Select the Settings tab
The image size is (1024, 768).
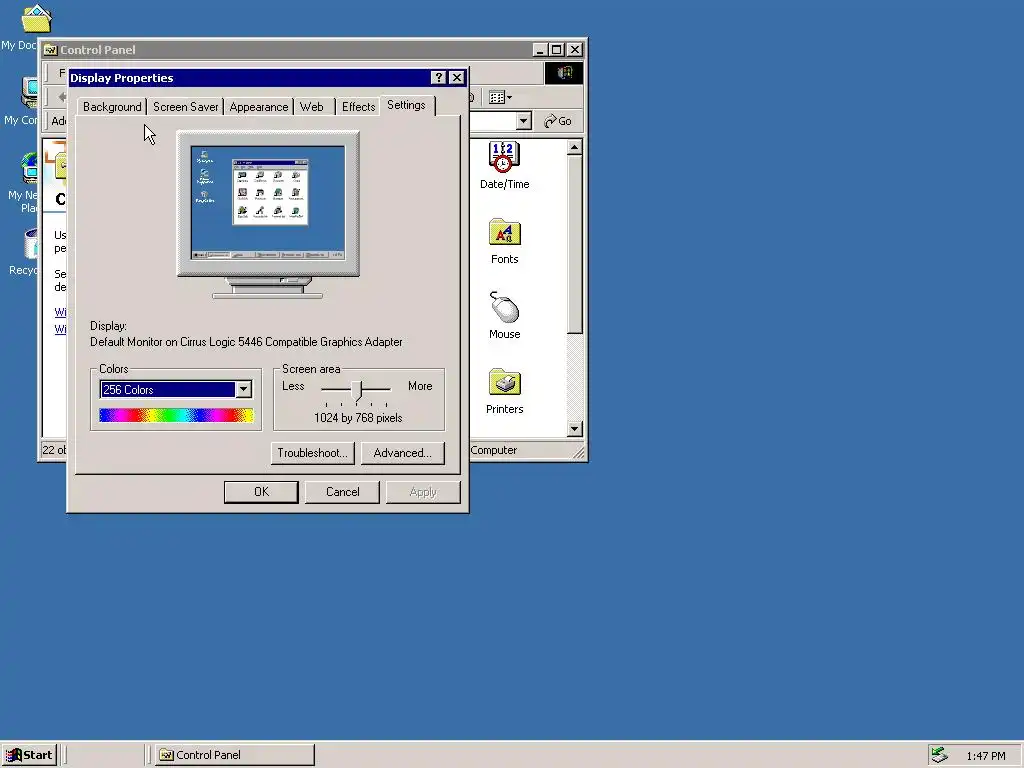406,105
